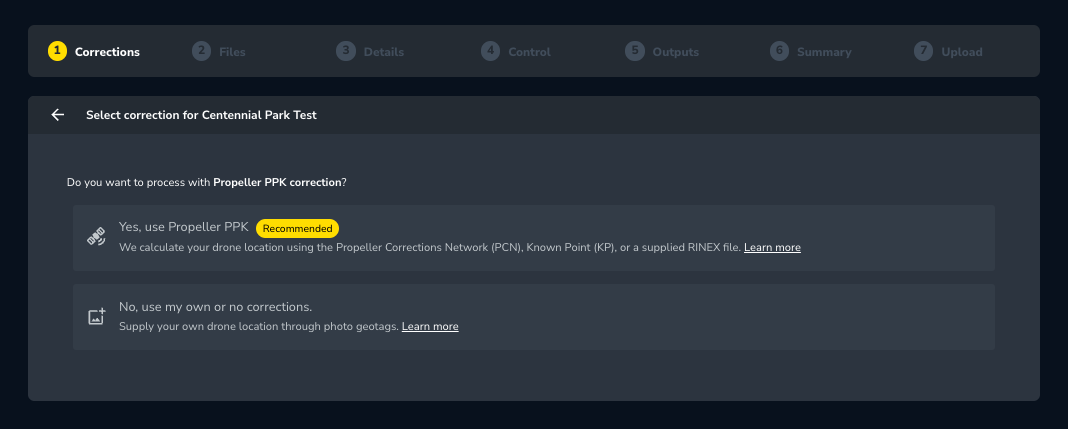The width and height of the screenshot is (1068, 429).
Task: Click the step 6 number circle
Action: click(779, 51)
